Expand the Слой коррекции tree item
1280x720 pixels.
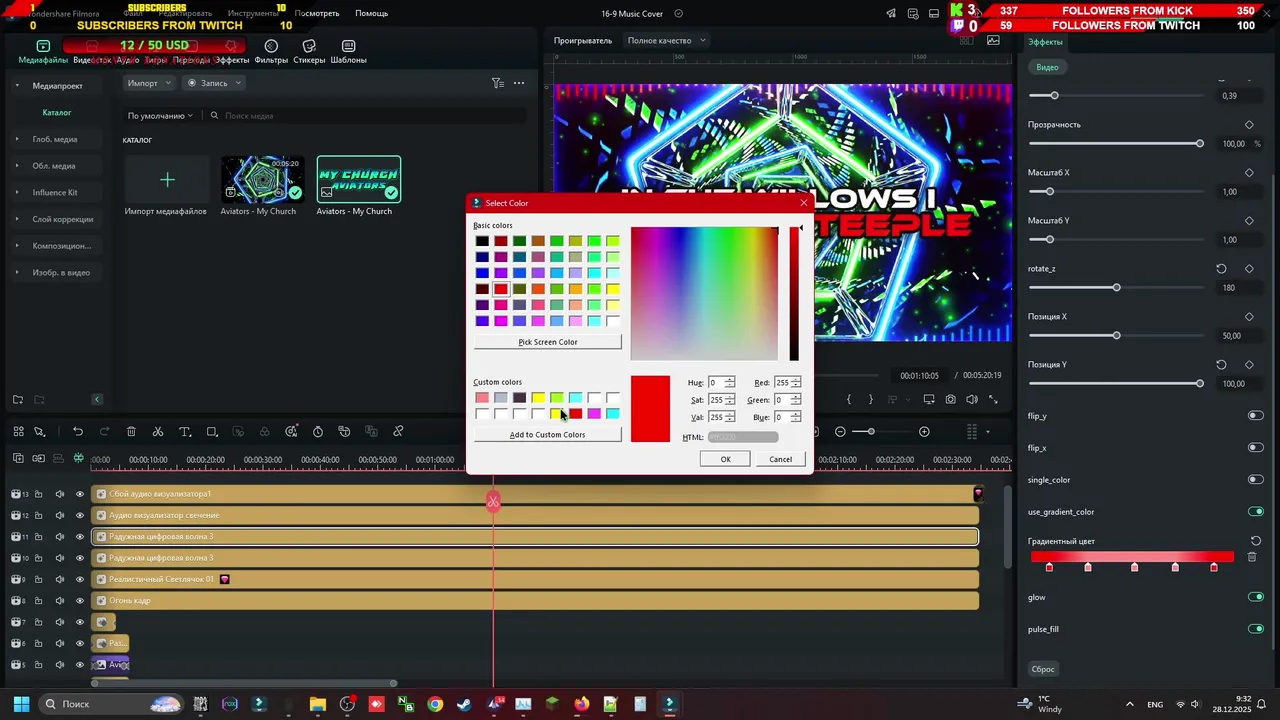[17, 219]
